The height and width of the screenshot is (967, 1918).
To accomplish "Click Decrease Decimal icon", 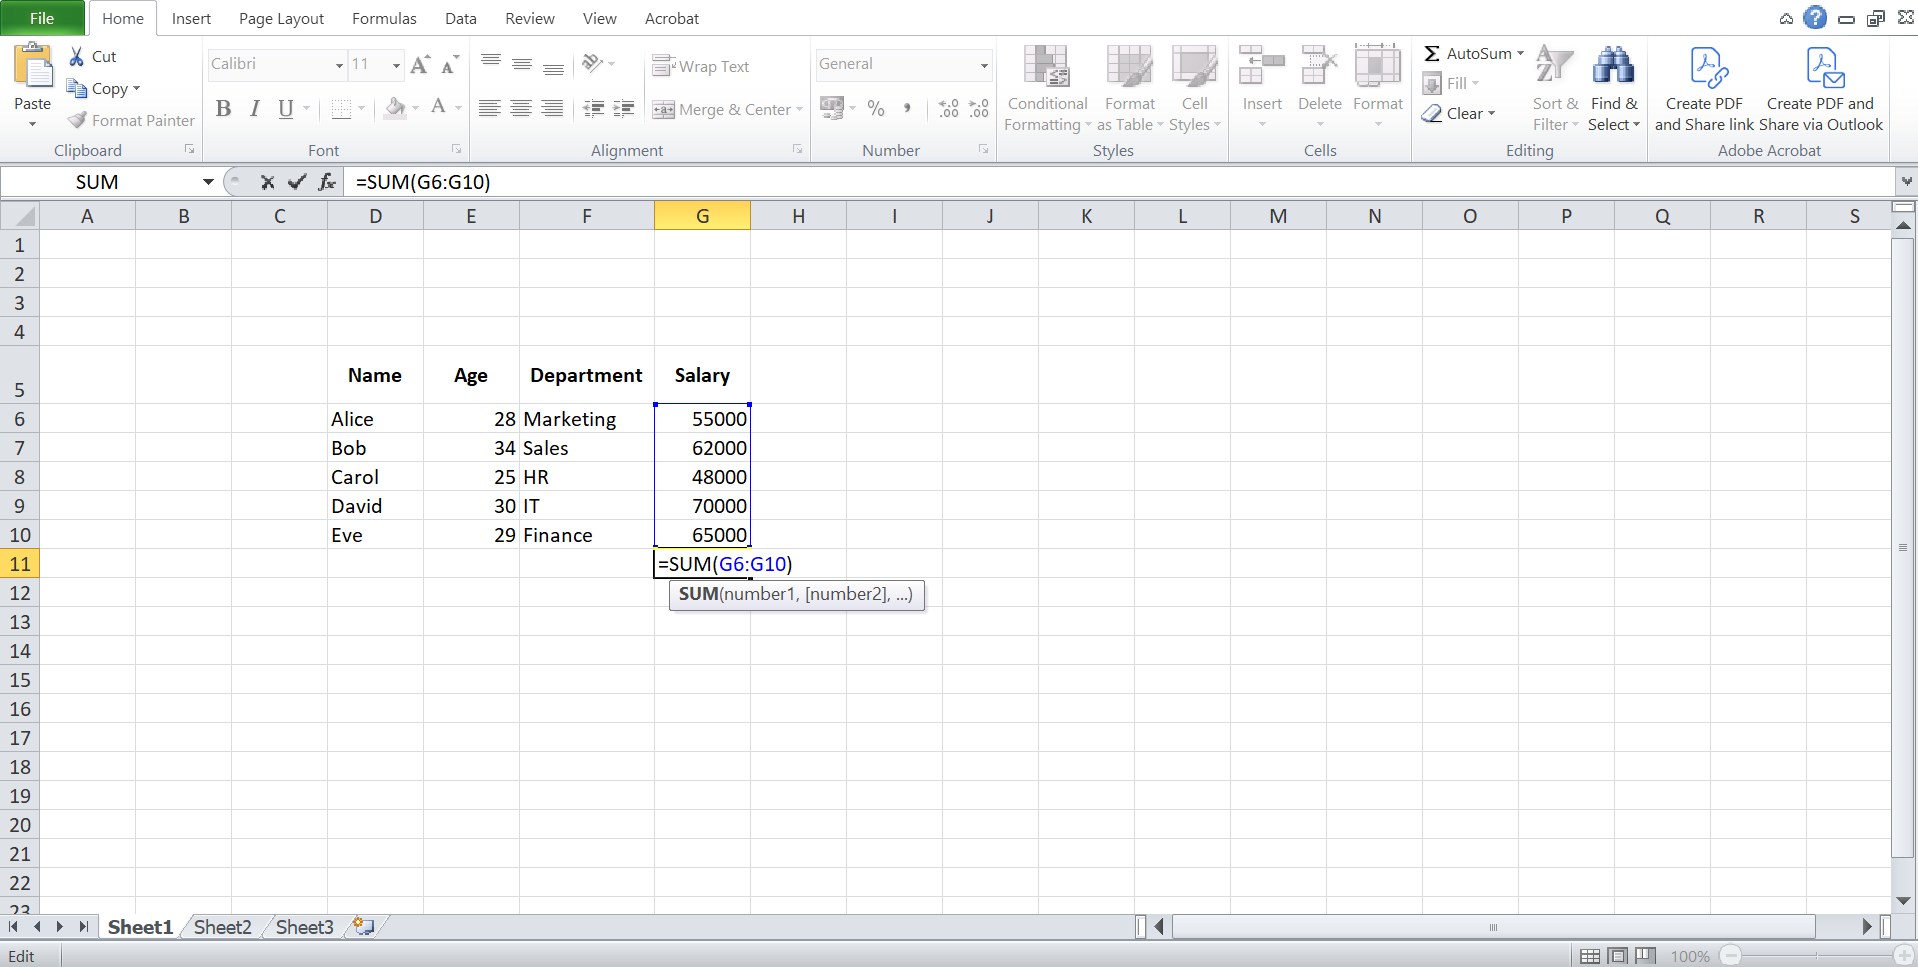I will 979,108.
